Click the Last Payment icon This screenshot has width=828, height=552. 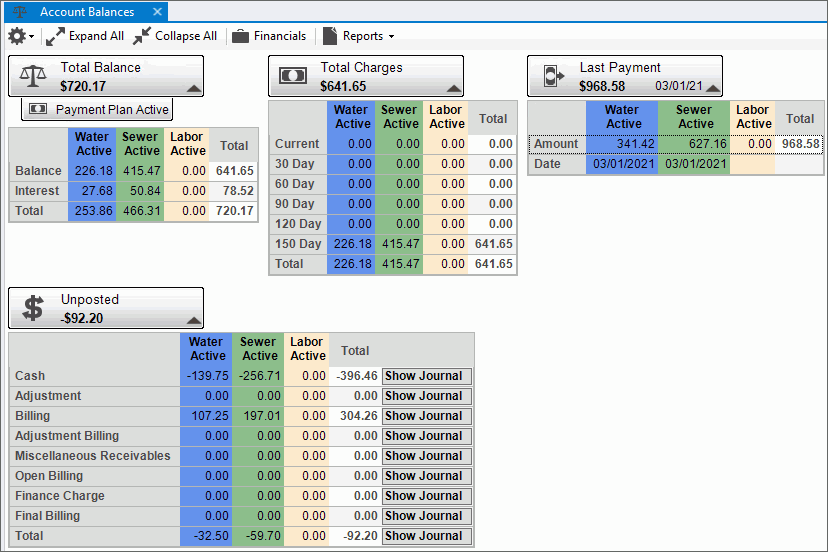point(553,76)
